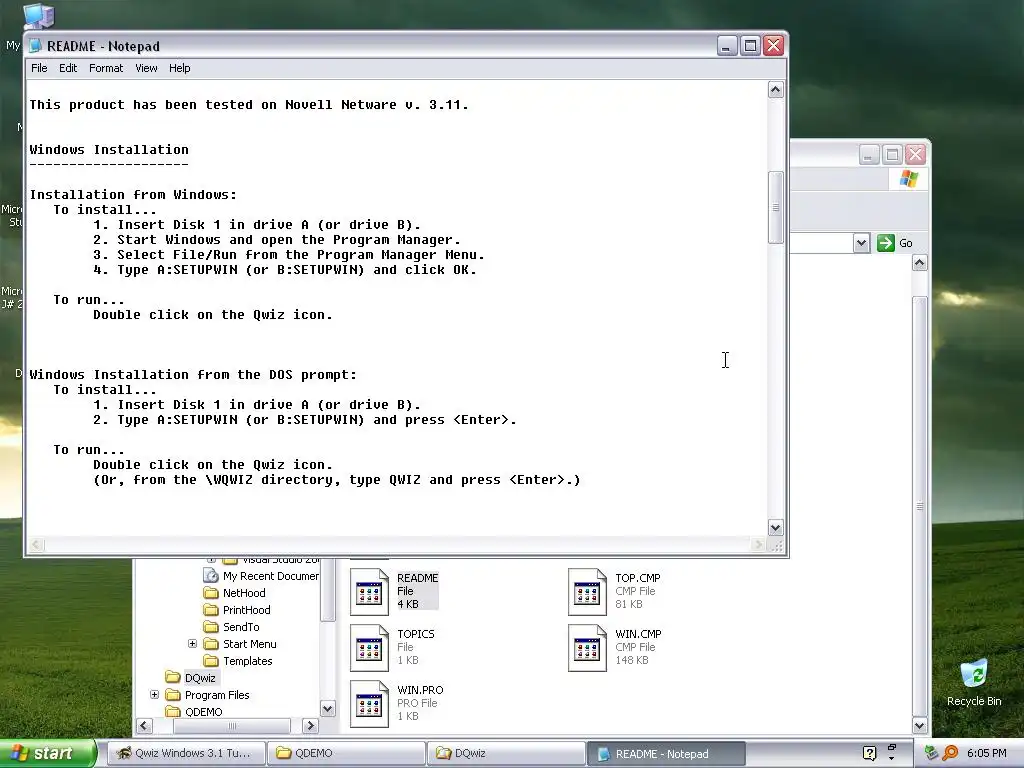Open the Edit menu in Notepad
The image size is (1024, 768).
(x=68, y=68)
